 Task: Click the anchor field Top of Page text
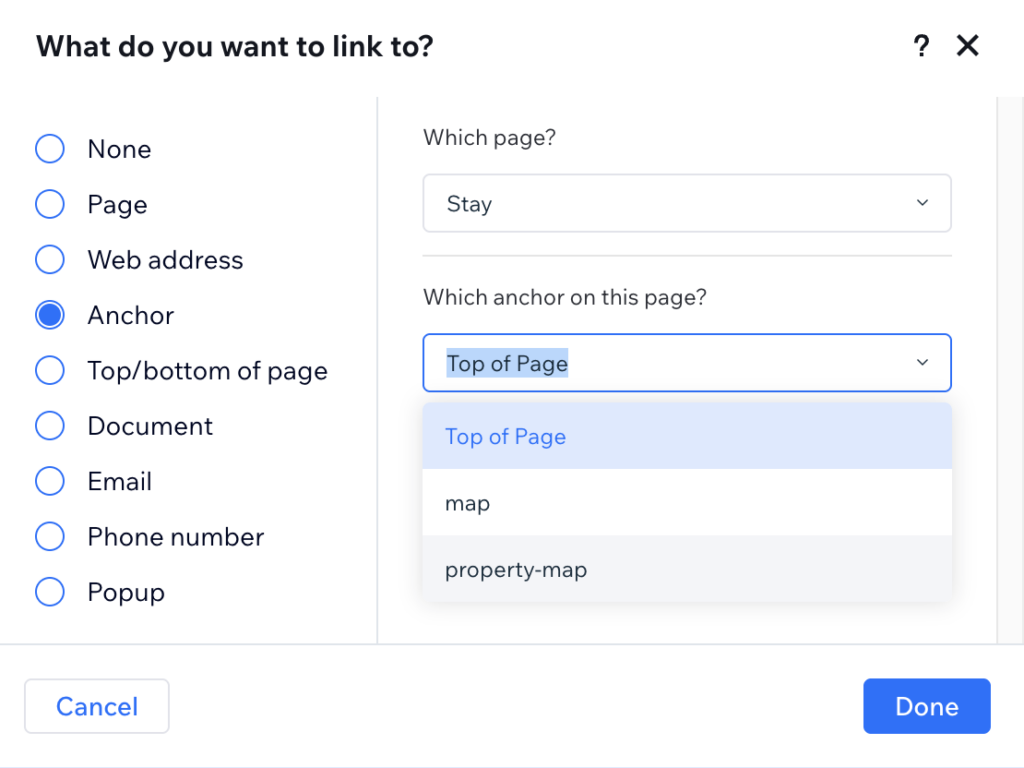click(x=507, y=363)
